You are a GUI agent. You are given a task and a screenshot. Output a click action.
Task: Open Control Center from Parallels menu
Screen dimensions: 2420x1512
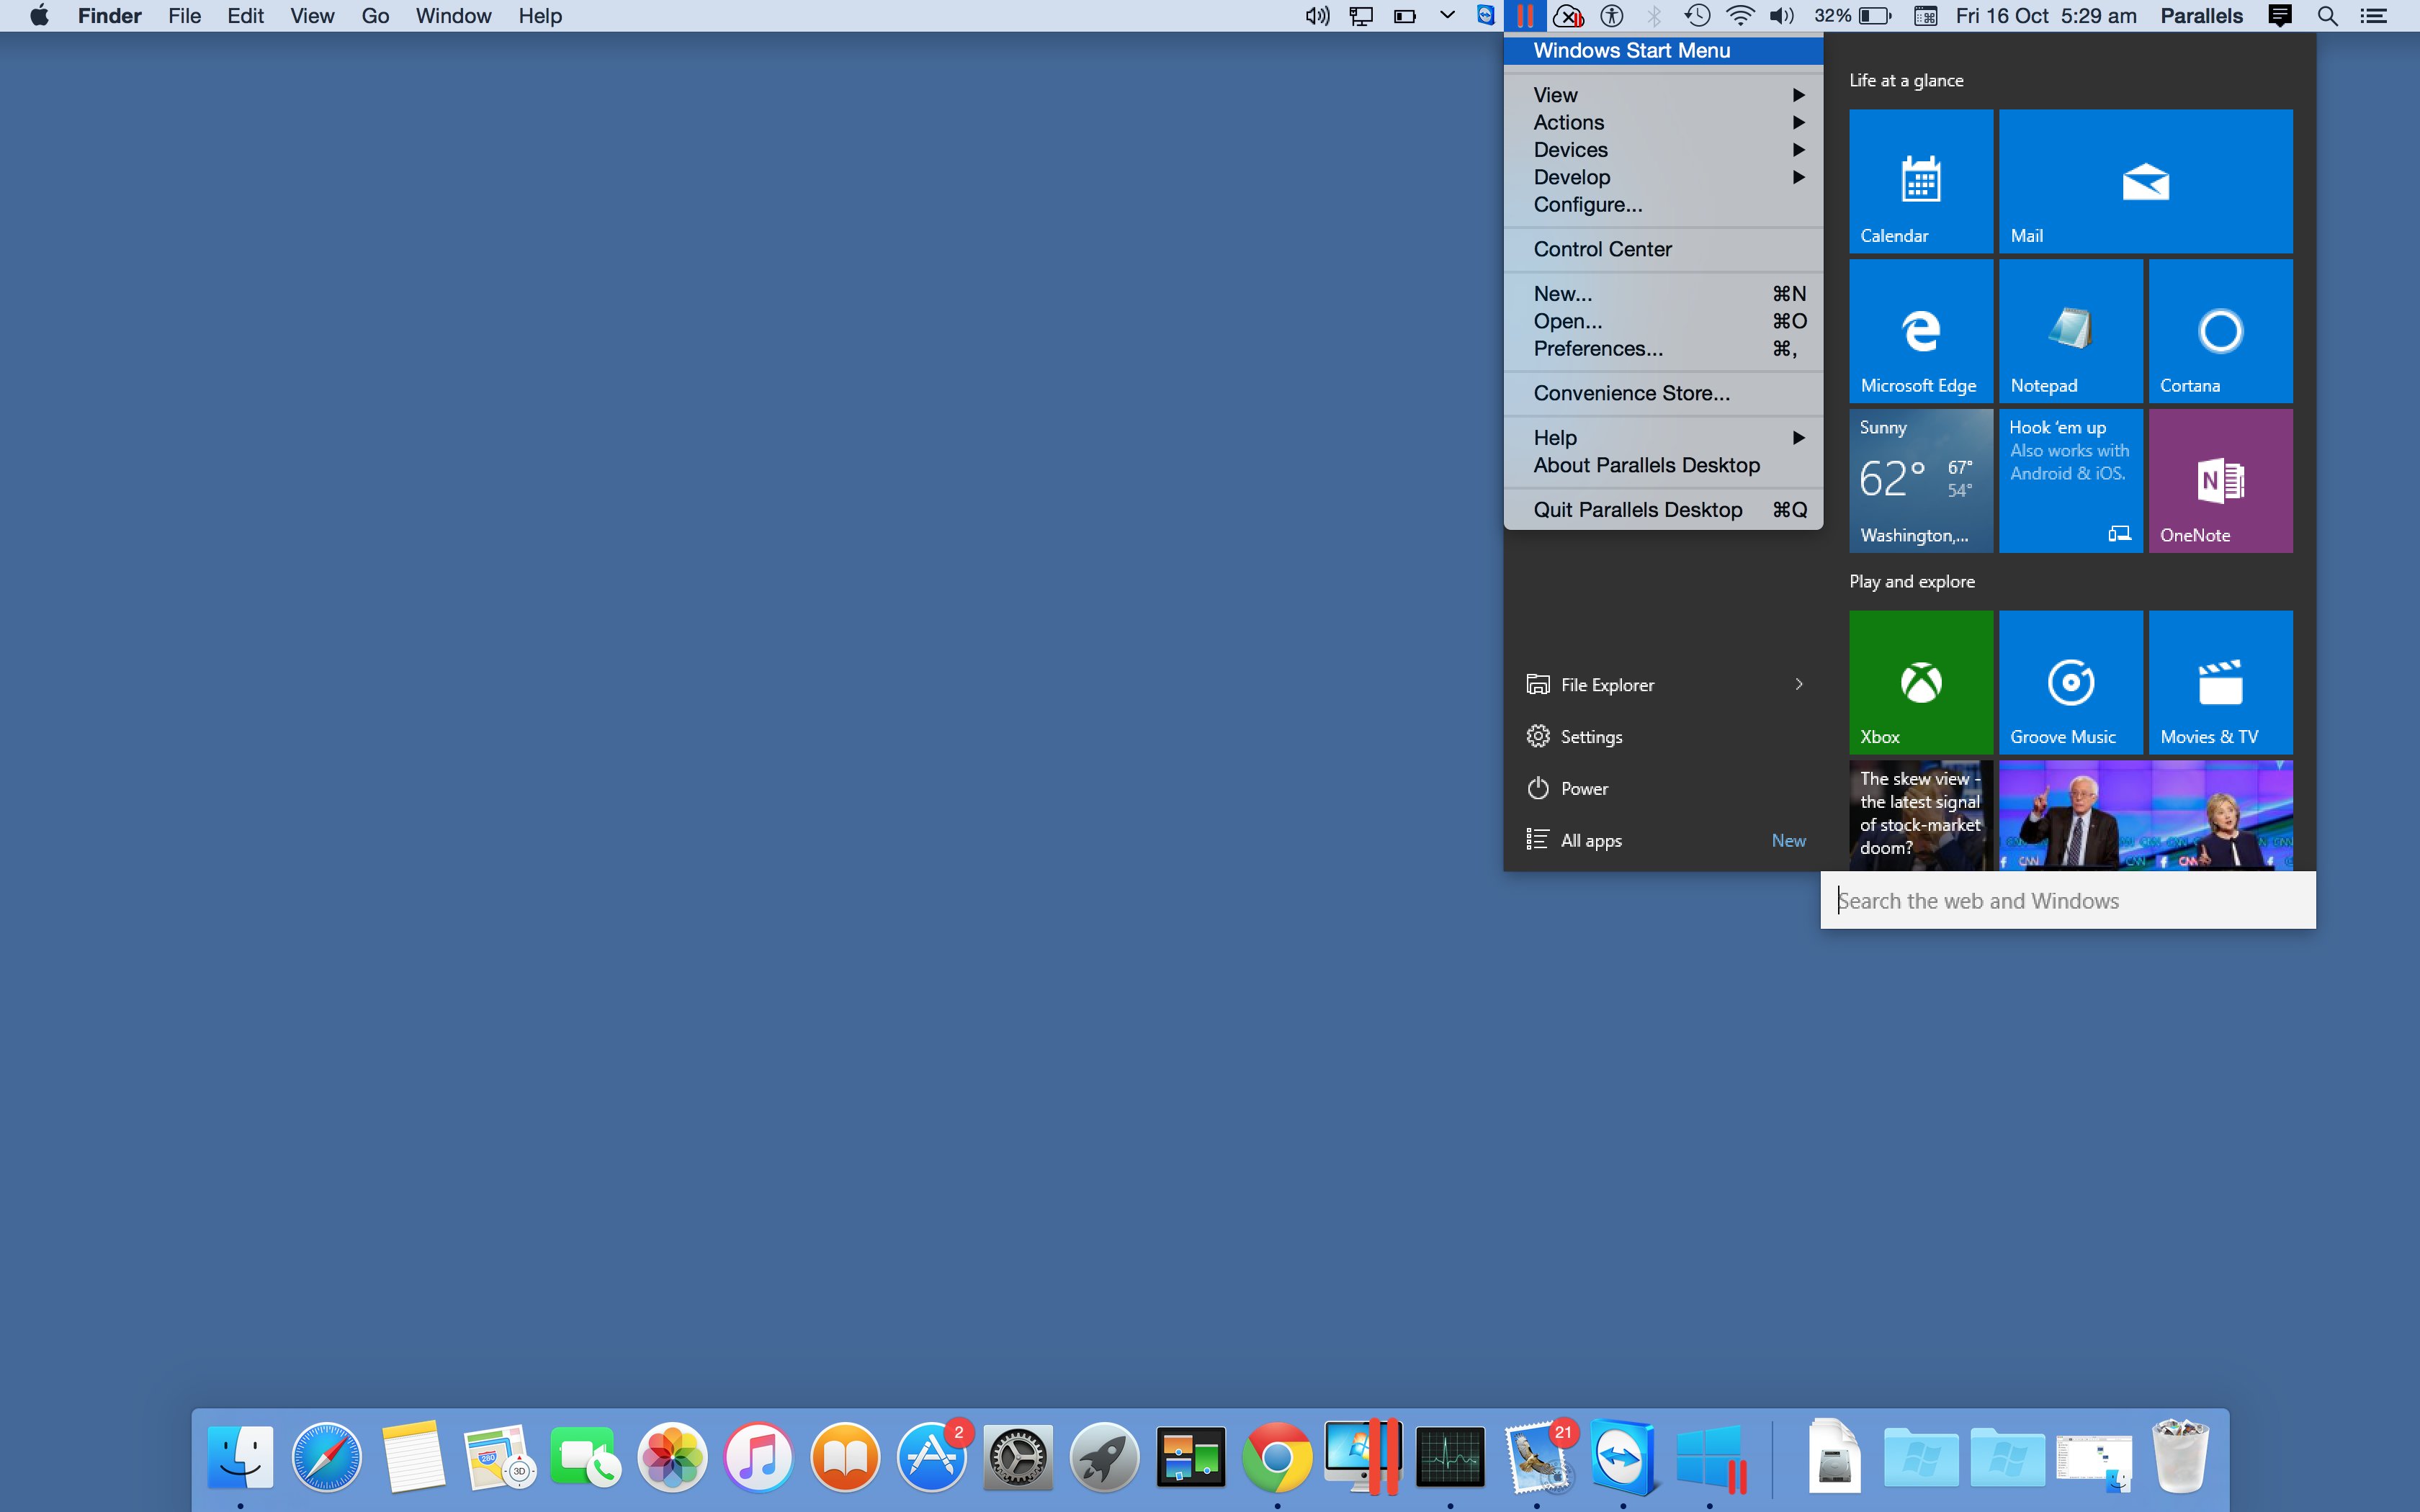pyautogui.click(x=1663, y=249)
